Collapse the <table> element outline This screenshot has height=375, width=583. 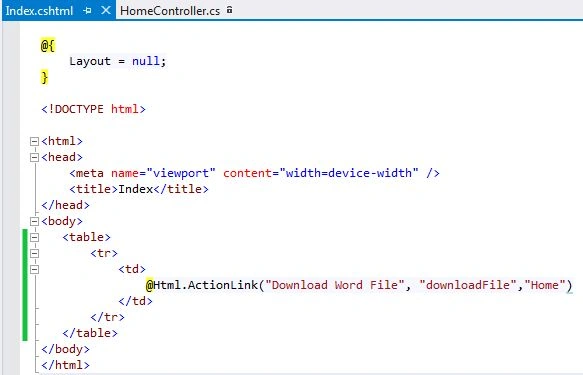34,237
